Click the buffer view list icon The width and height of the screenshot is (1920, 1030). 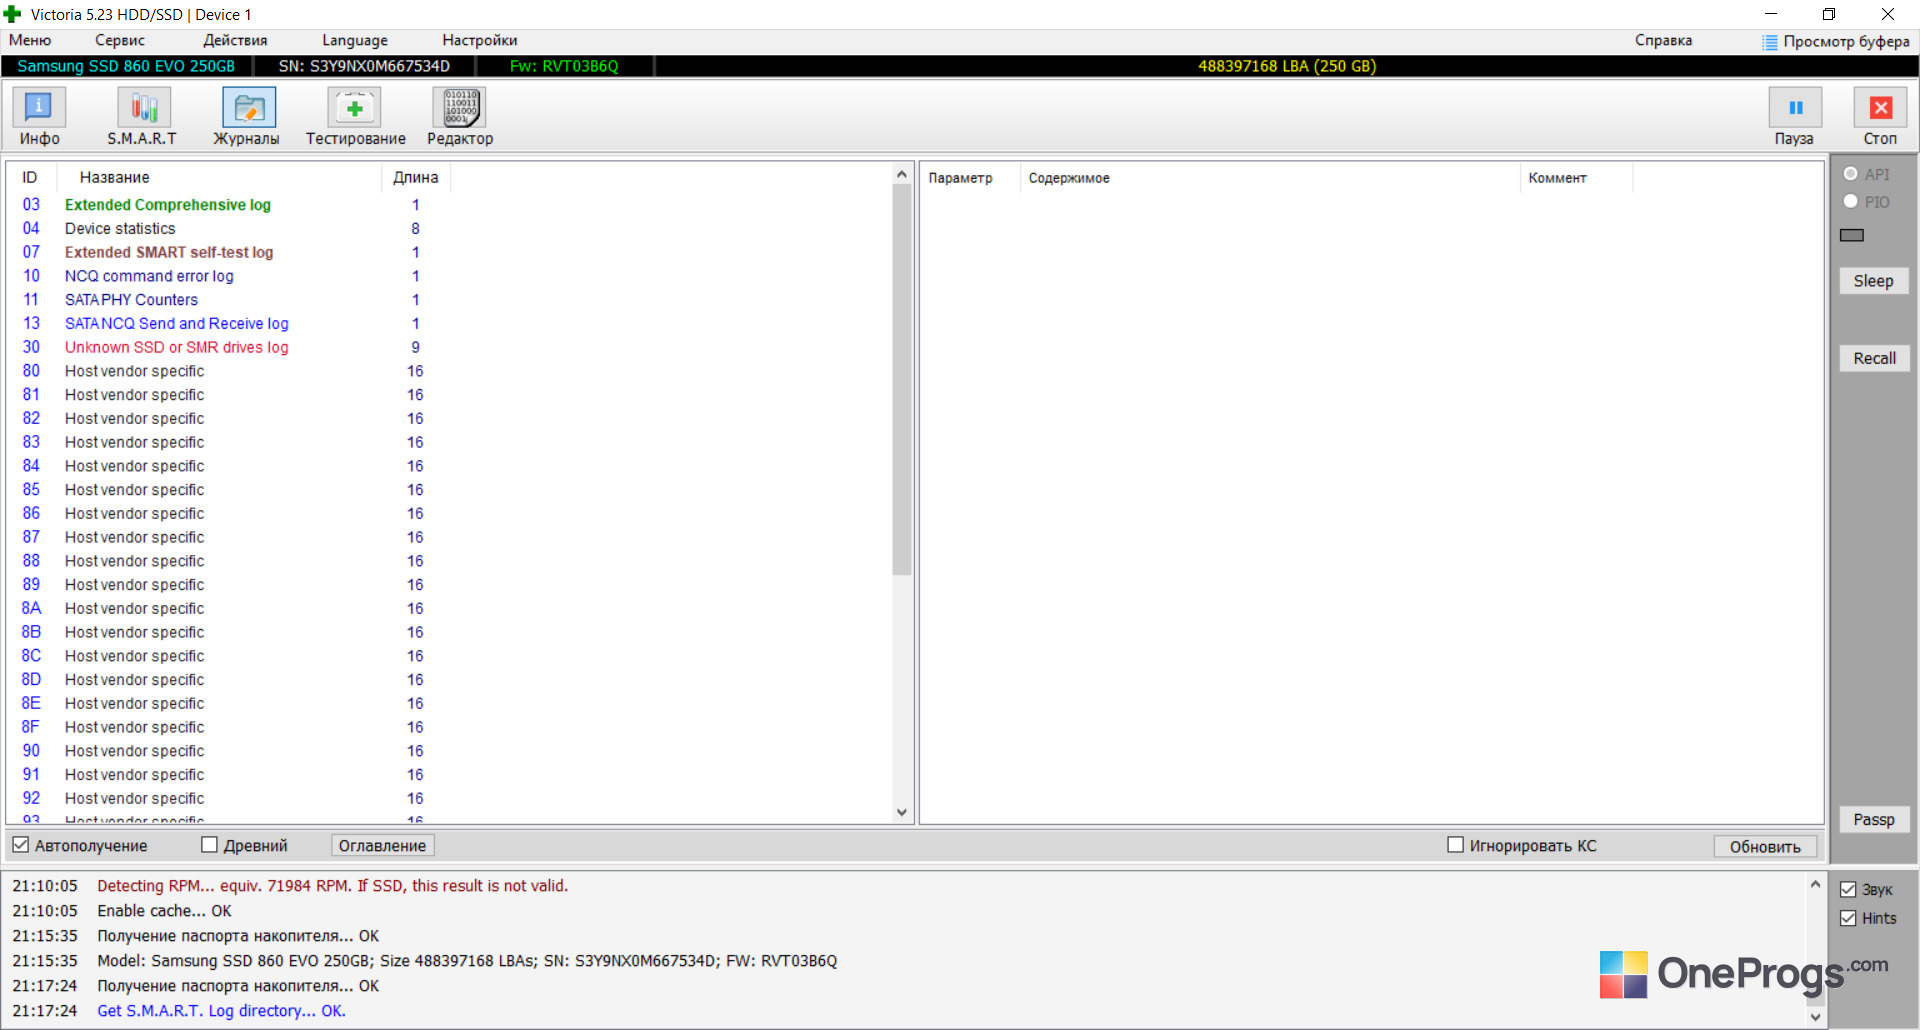1770,42
